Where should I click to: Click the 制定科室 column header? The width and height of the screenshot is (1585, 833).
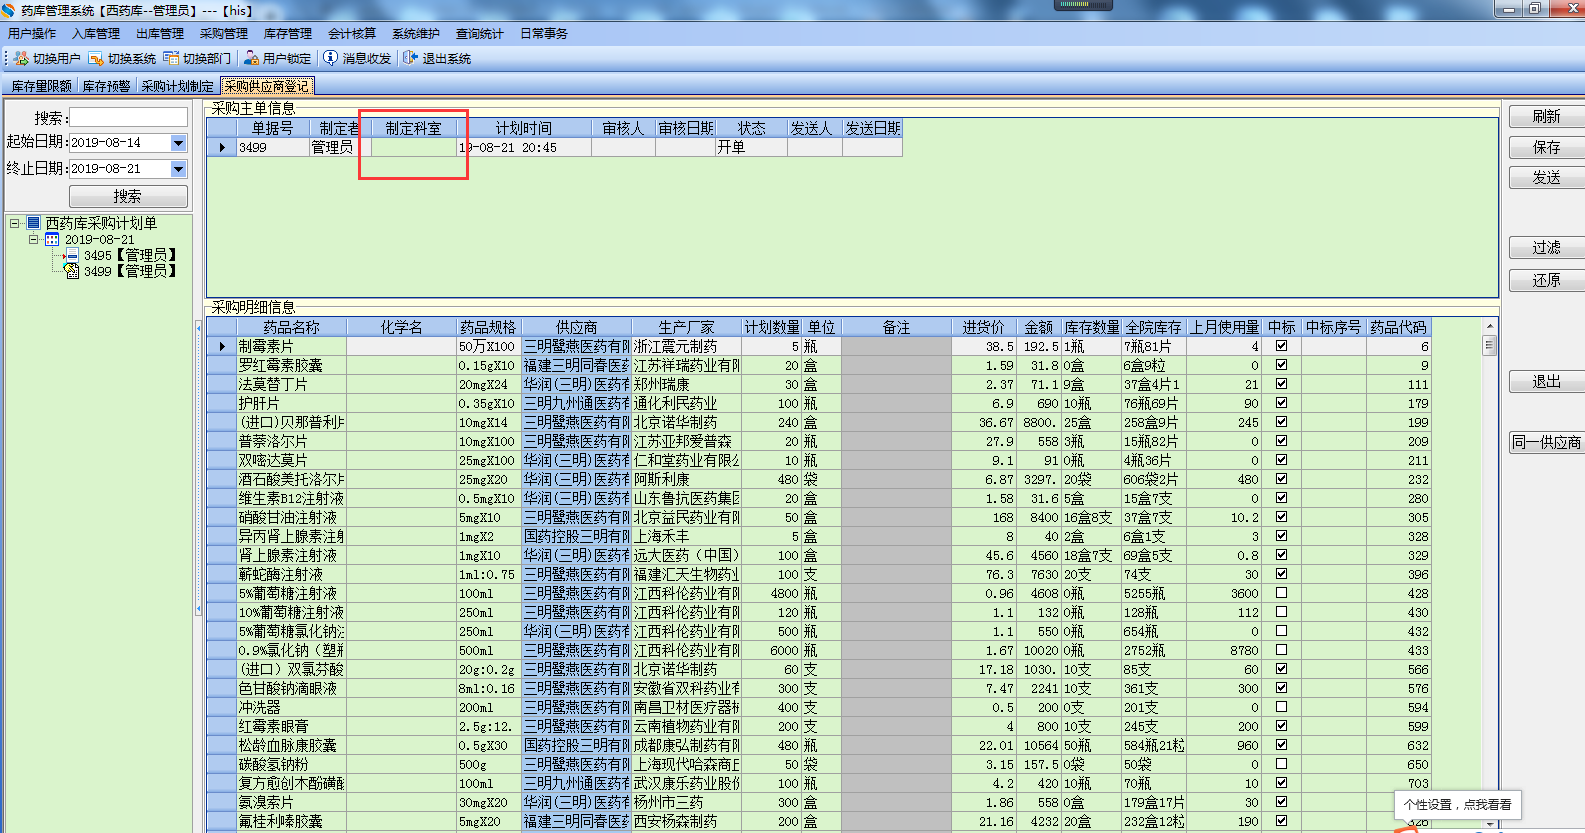click(x=414, y=128)
